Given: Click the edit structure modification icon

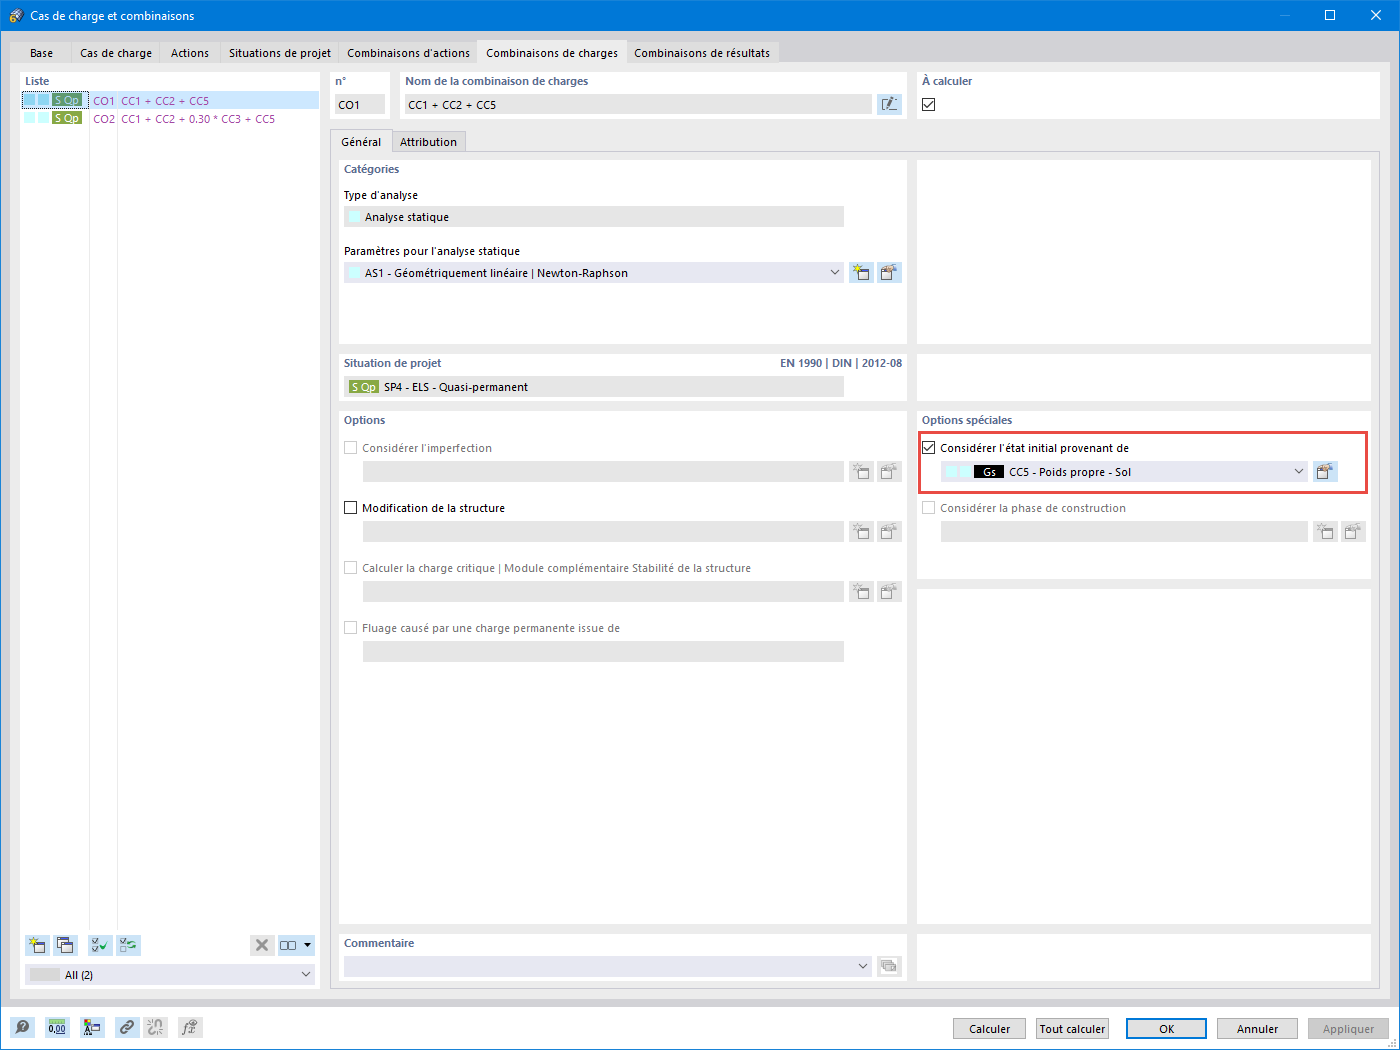Looking at the screenshot, I should tap(889, 532).
